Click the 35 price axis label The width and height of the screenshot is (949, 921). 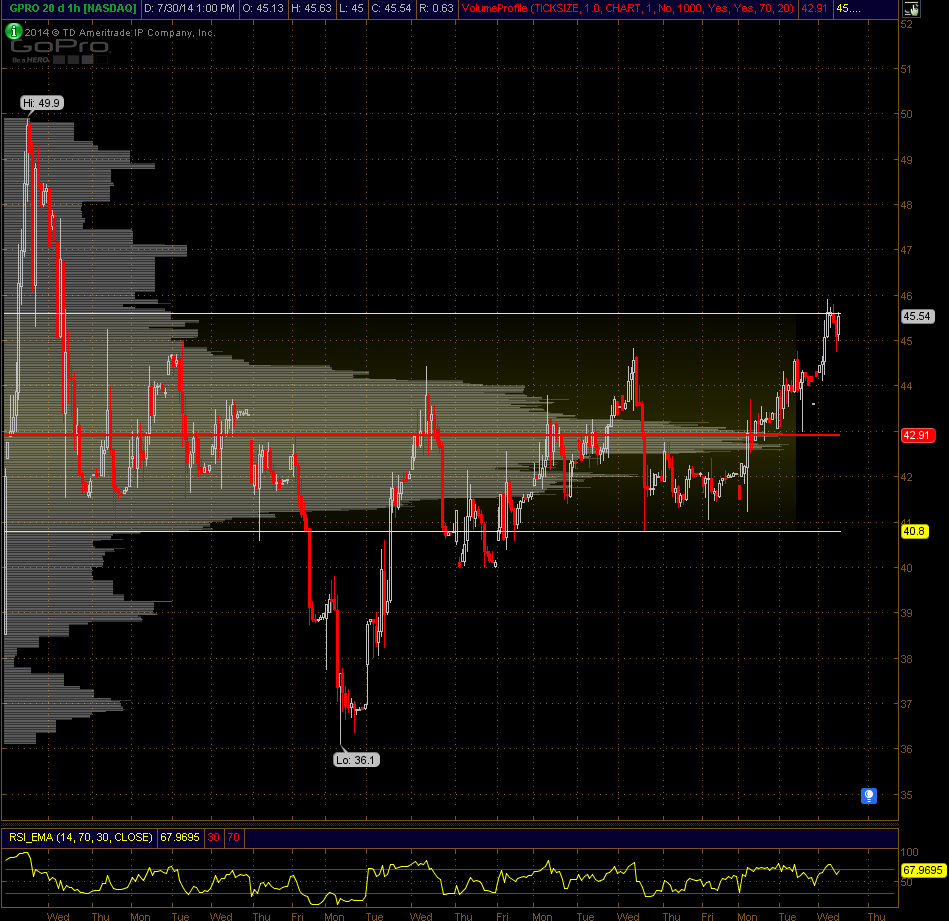coord(906,795)
